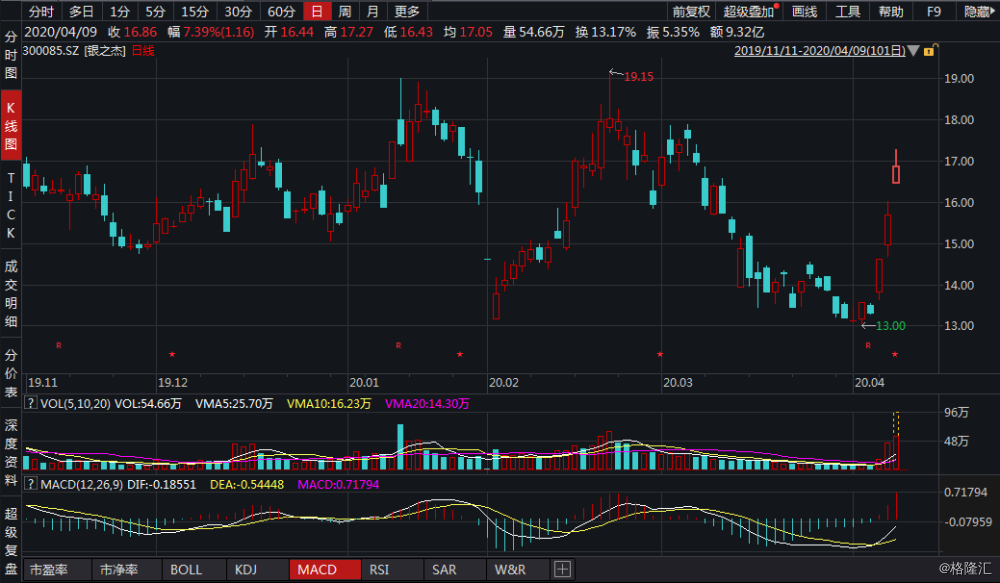The image size is (1000, 583).
Task: Click the red star marker near 20.04
Action: [895, 355]
